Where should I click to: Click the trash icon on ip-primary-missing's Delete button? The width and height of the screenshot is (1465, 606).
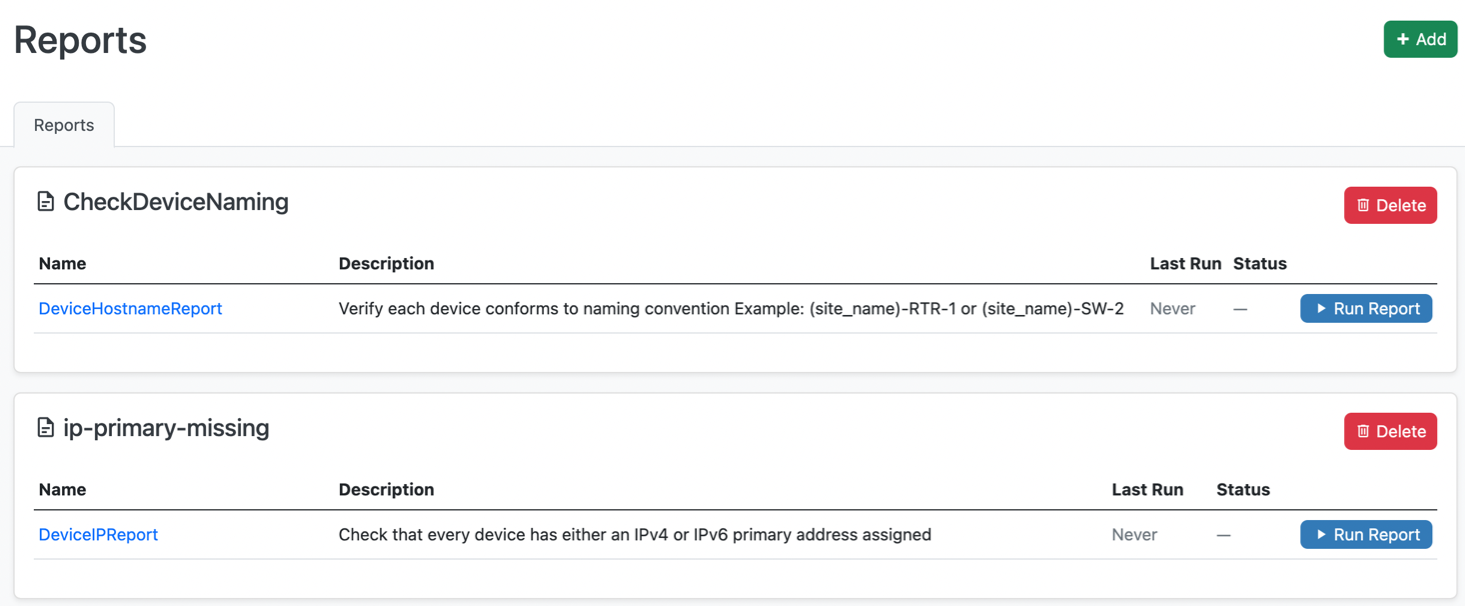click(1362, 431)
